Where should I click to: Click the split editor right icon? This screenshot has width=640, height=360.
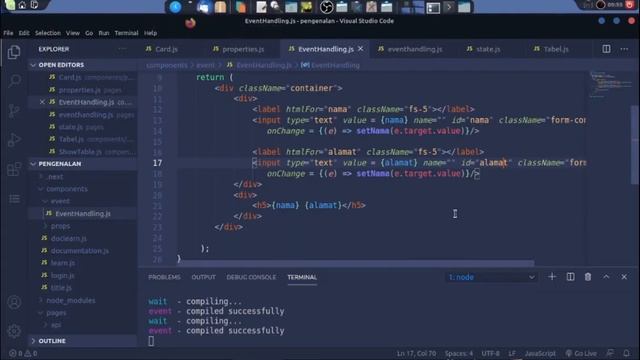607,49
